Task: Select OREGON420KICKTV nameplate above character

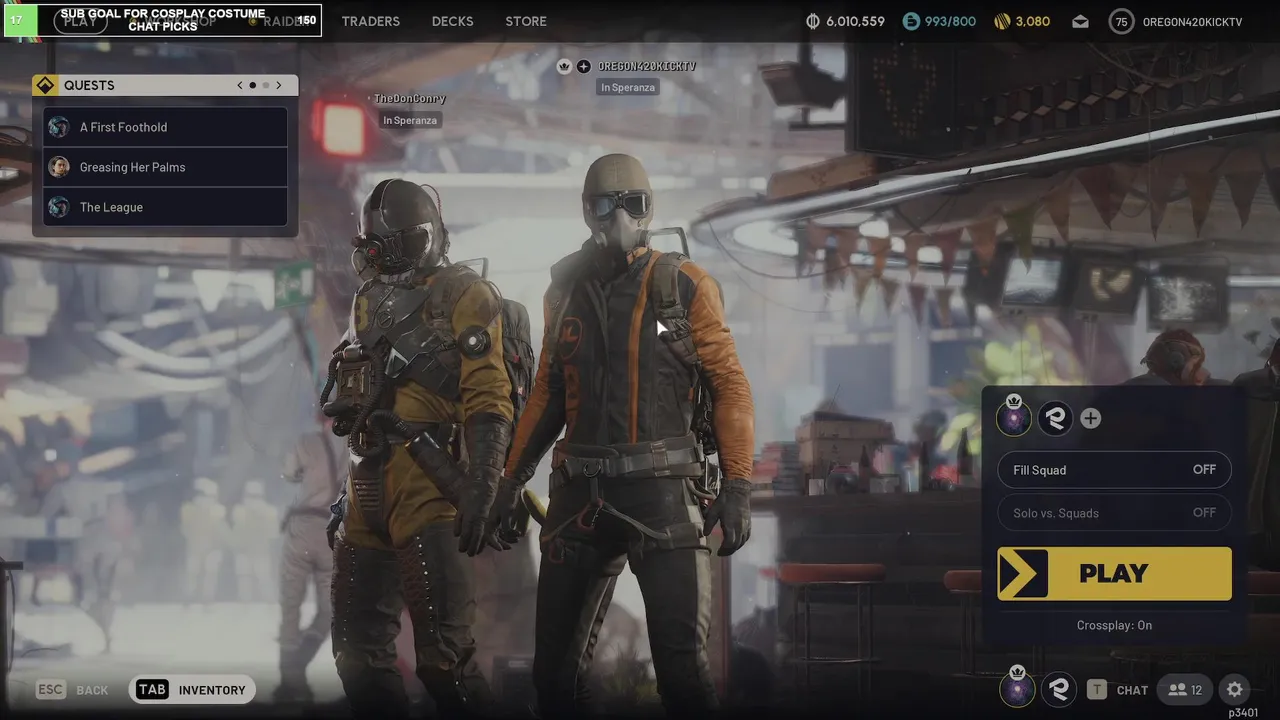Action: [x=647, y=66]
